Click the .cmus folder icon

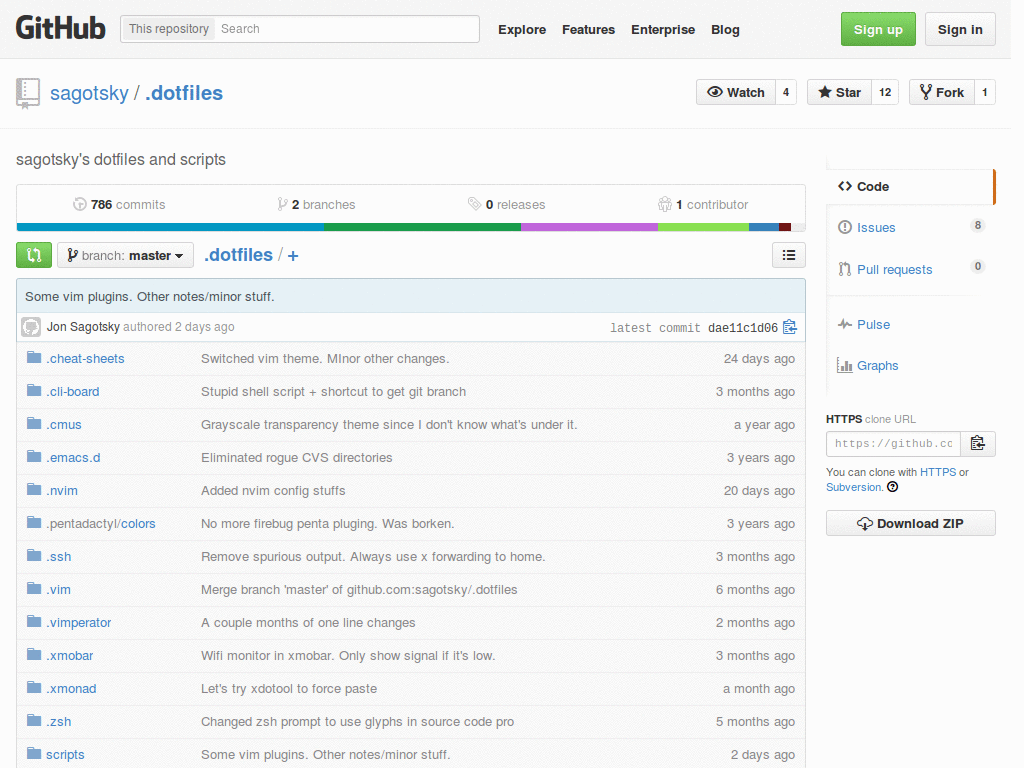(34, 423)
